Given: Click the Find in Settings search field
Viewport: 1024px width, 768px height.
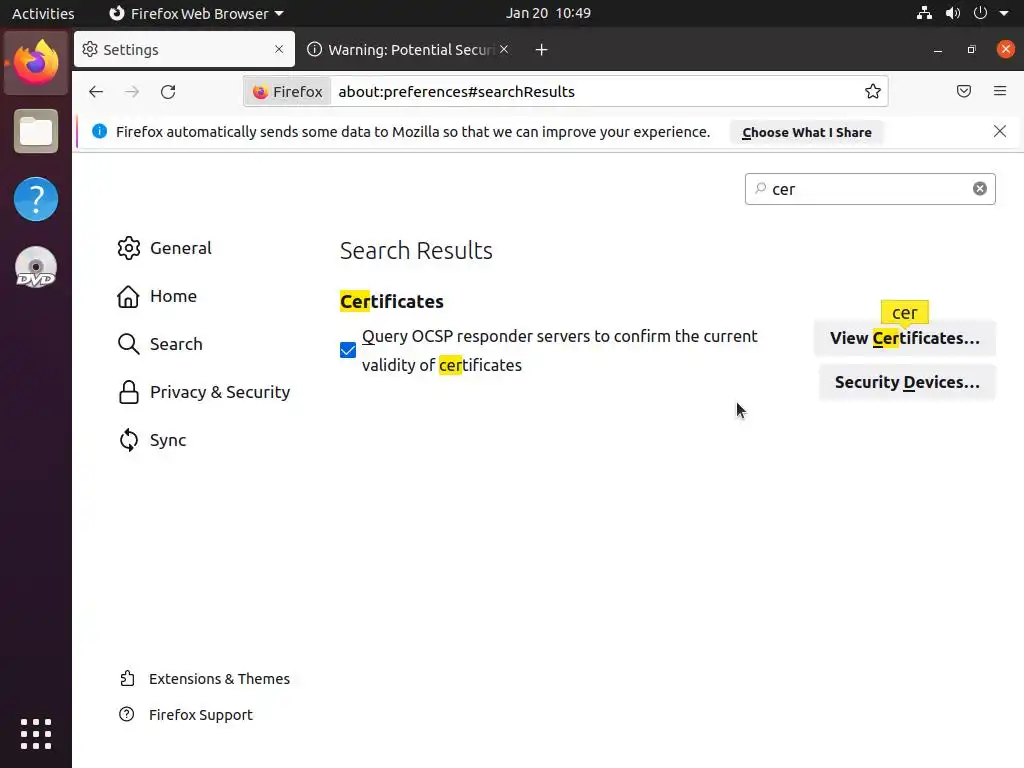Looking at the screenshot, I should [865, 189].
